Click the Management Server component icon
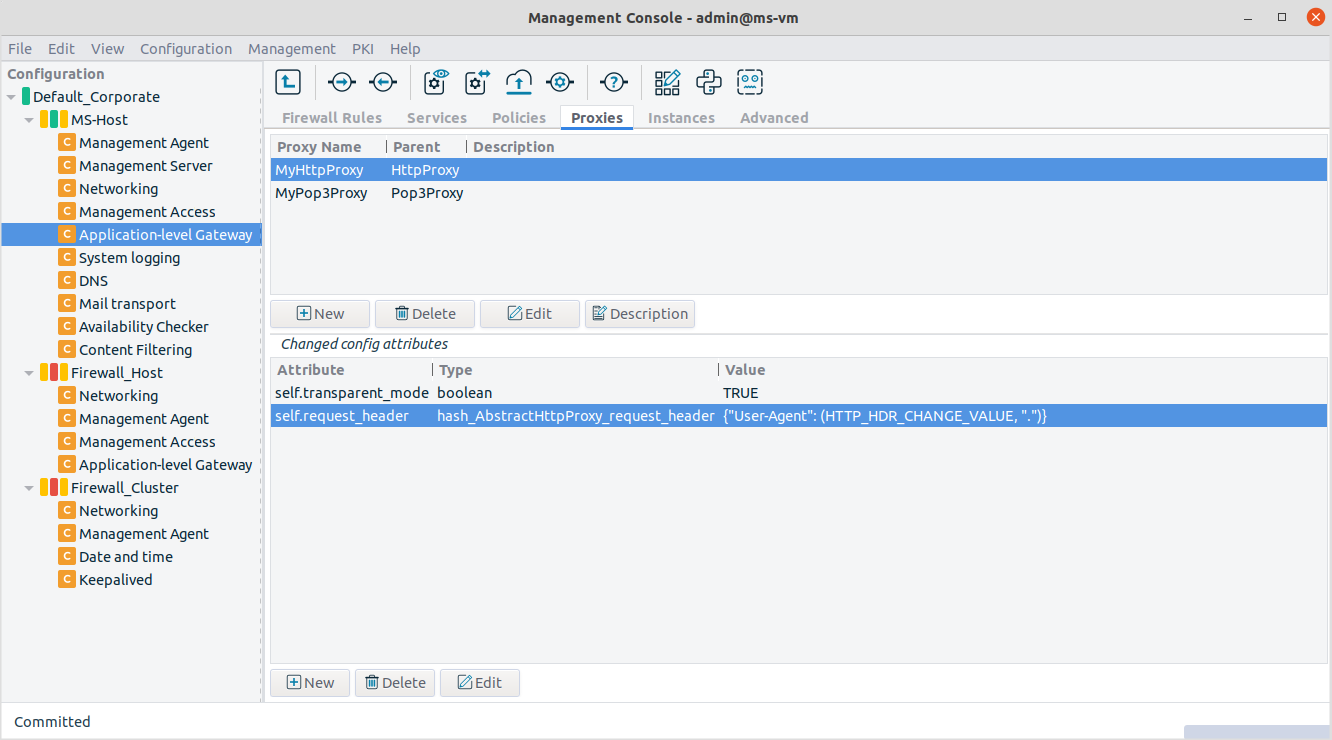Image resolution: width=1332 pixels, height=740 pixels. (67, 166)
